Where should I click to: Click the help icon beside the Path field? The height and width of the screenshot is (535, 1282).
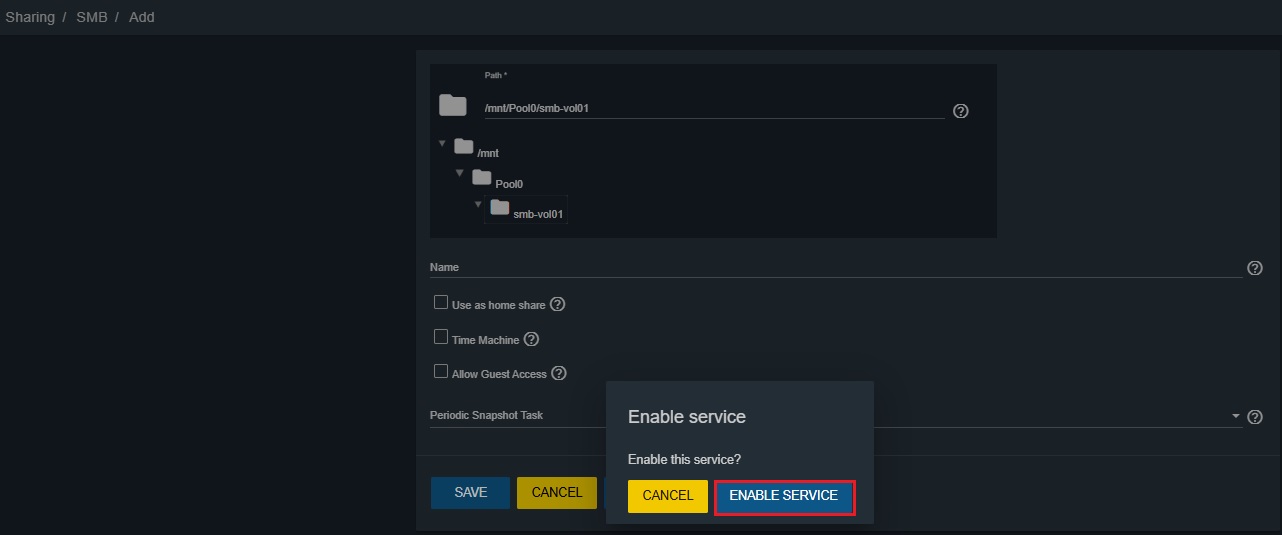[961, 111]
